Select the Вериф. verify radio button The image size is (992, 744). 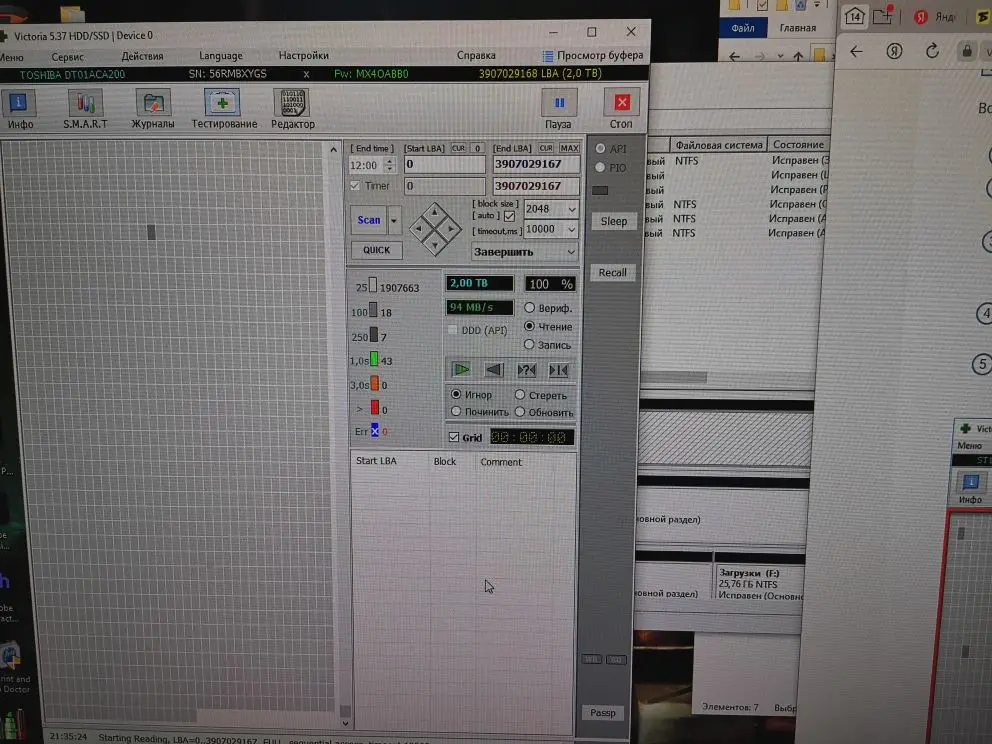(530, 307)
